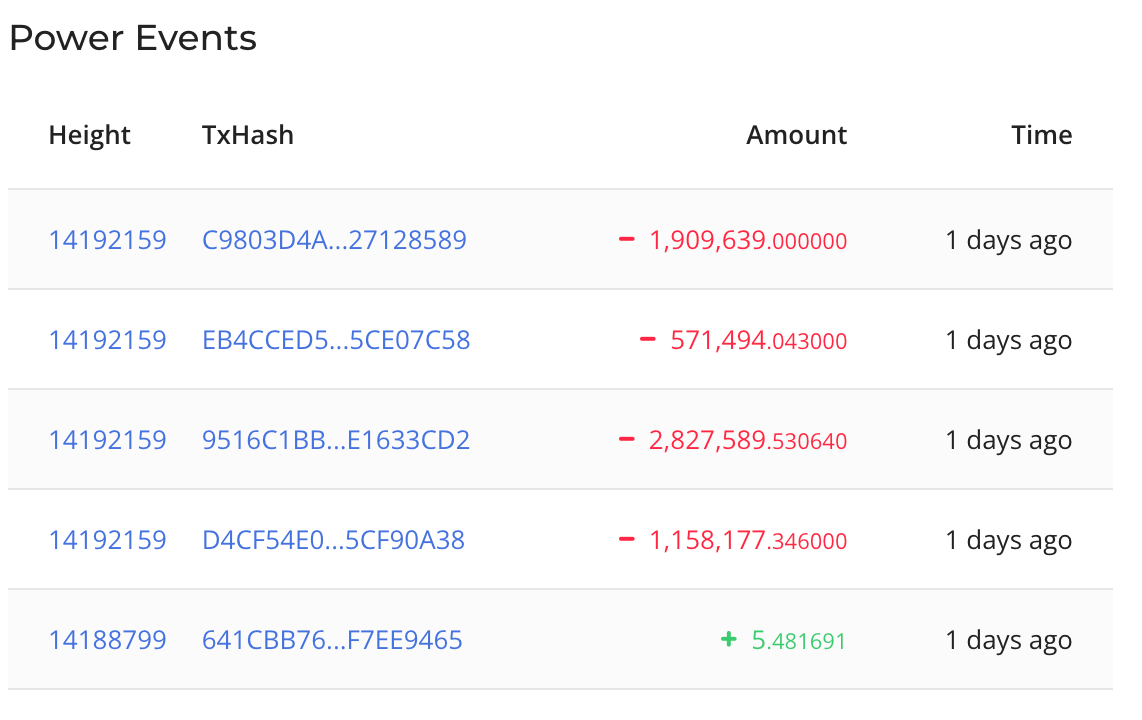This screenshot has width=1142, height=720.
Task: Open block height 14192159 in D4CF54E0 row
Action: (x=108, y=539)
